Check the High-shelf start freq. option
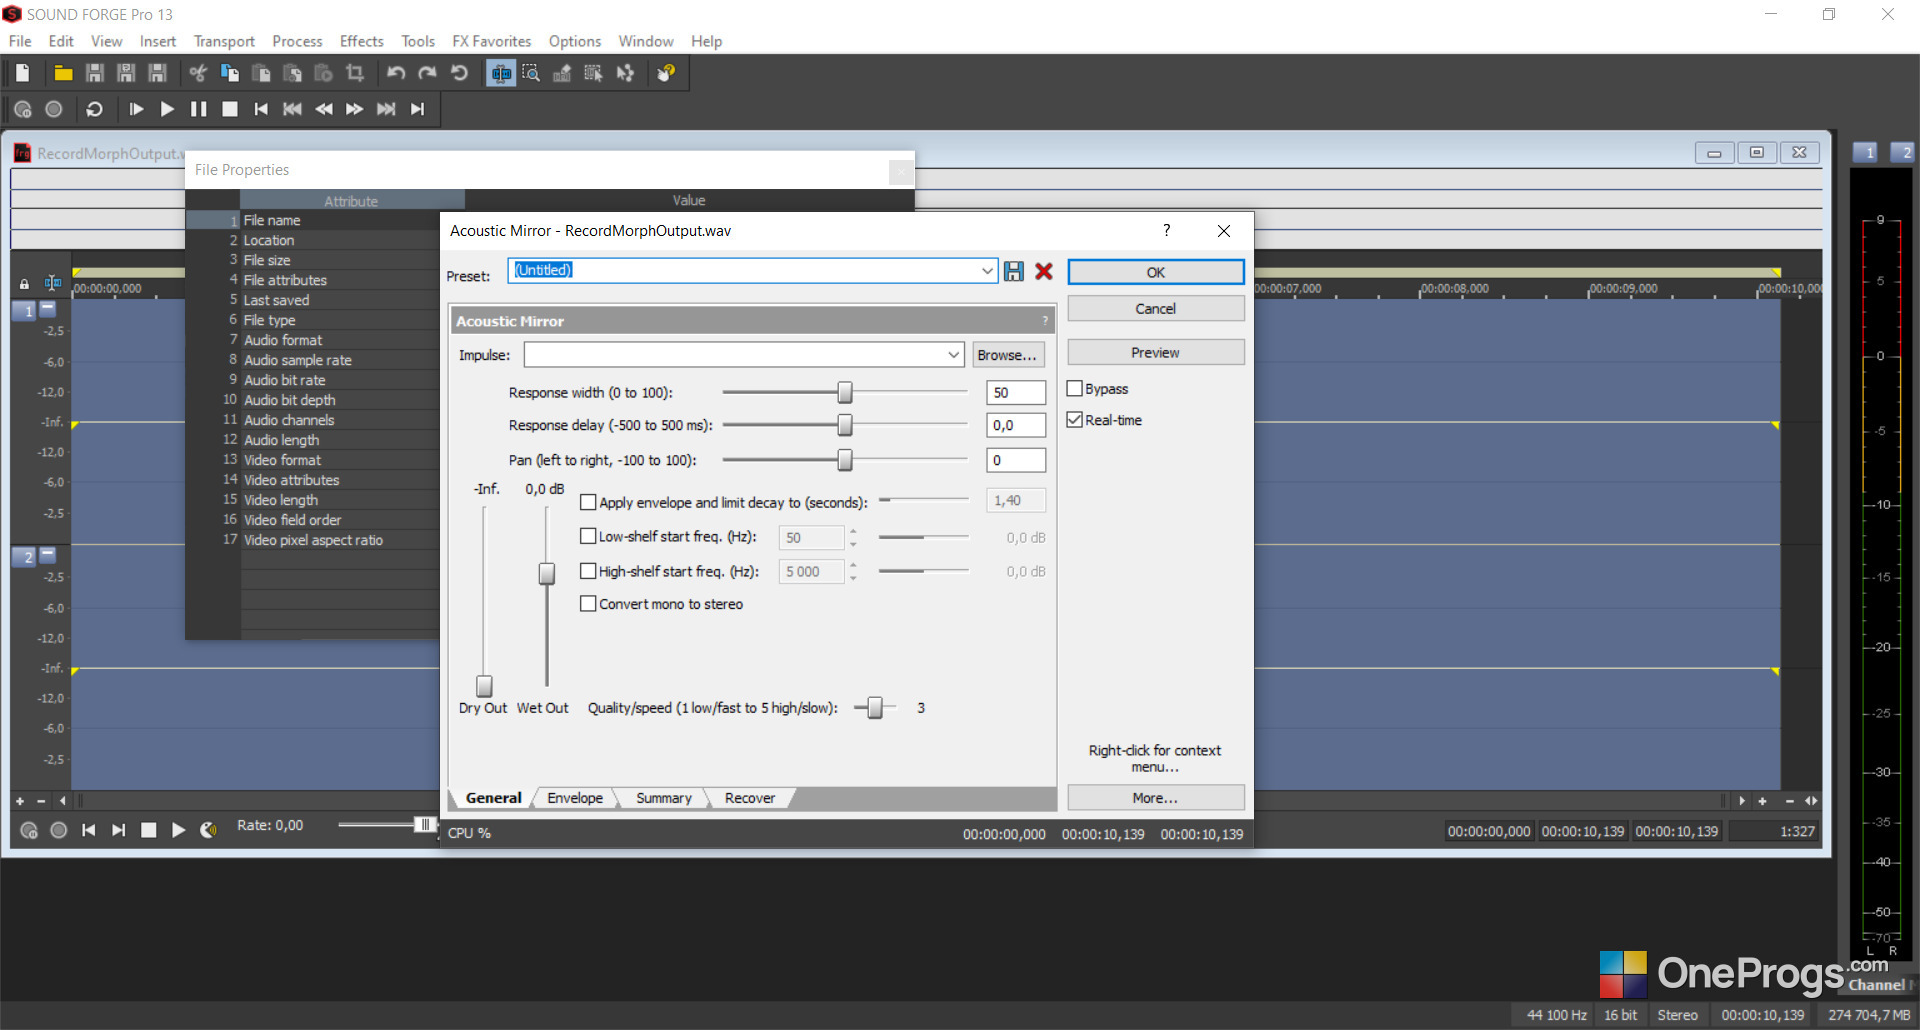Image resolution: width=1920 pixels, height=1030 pixels. (x=588, y=571)
